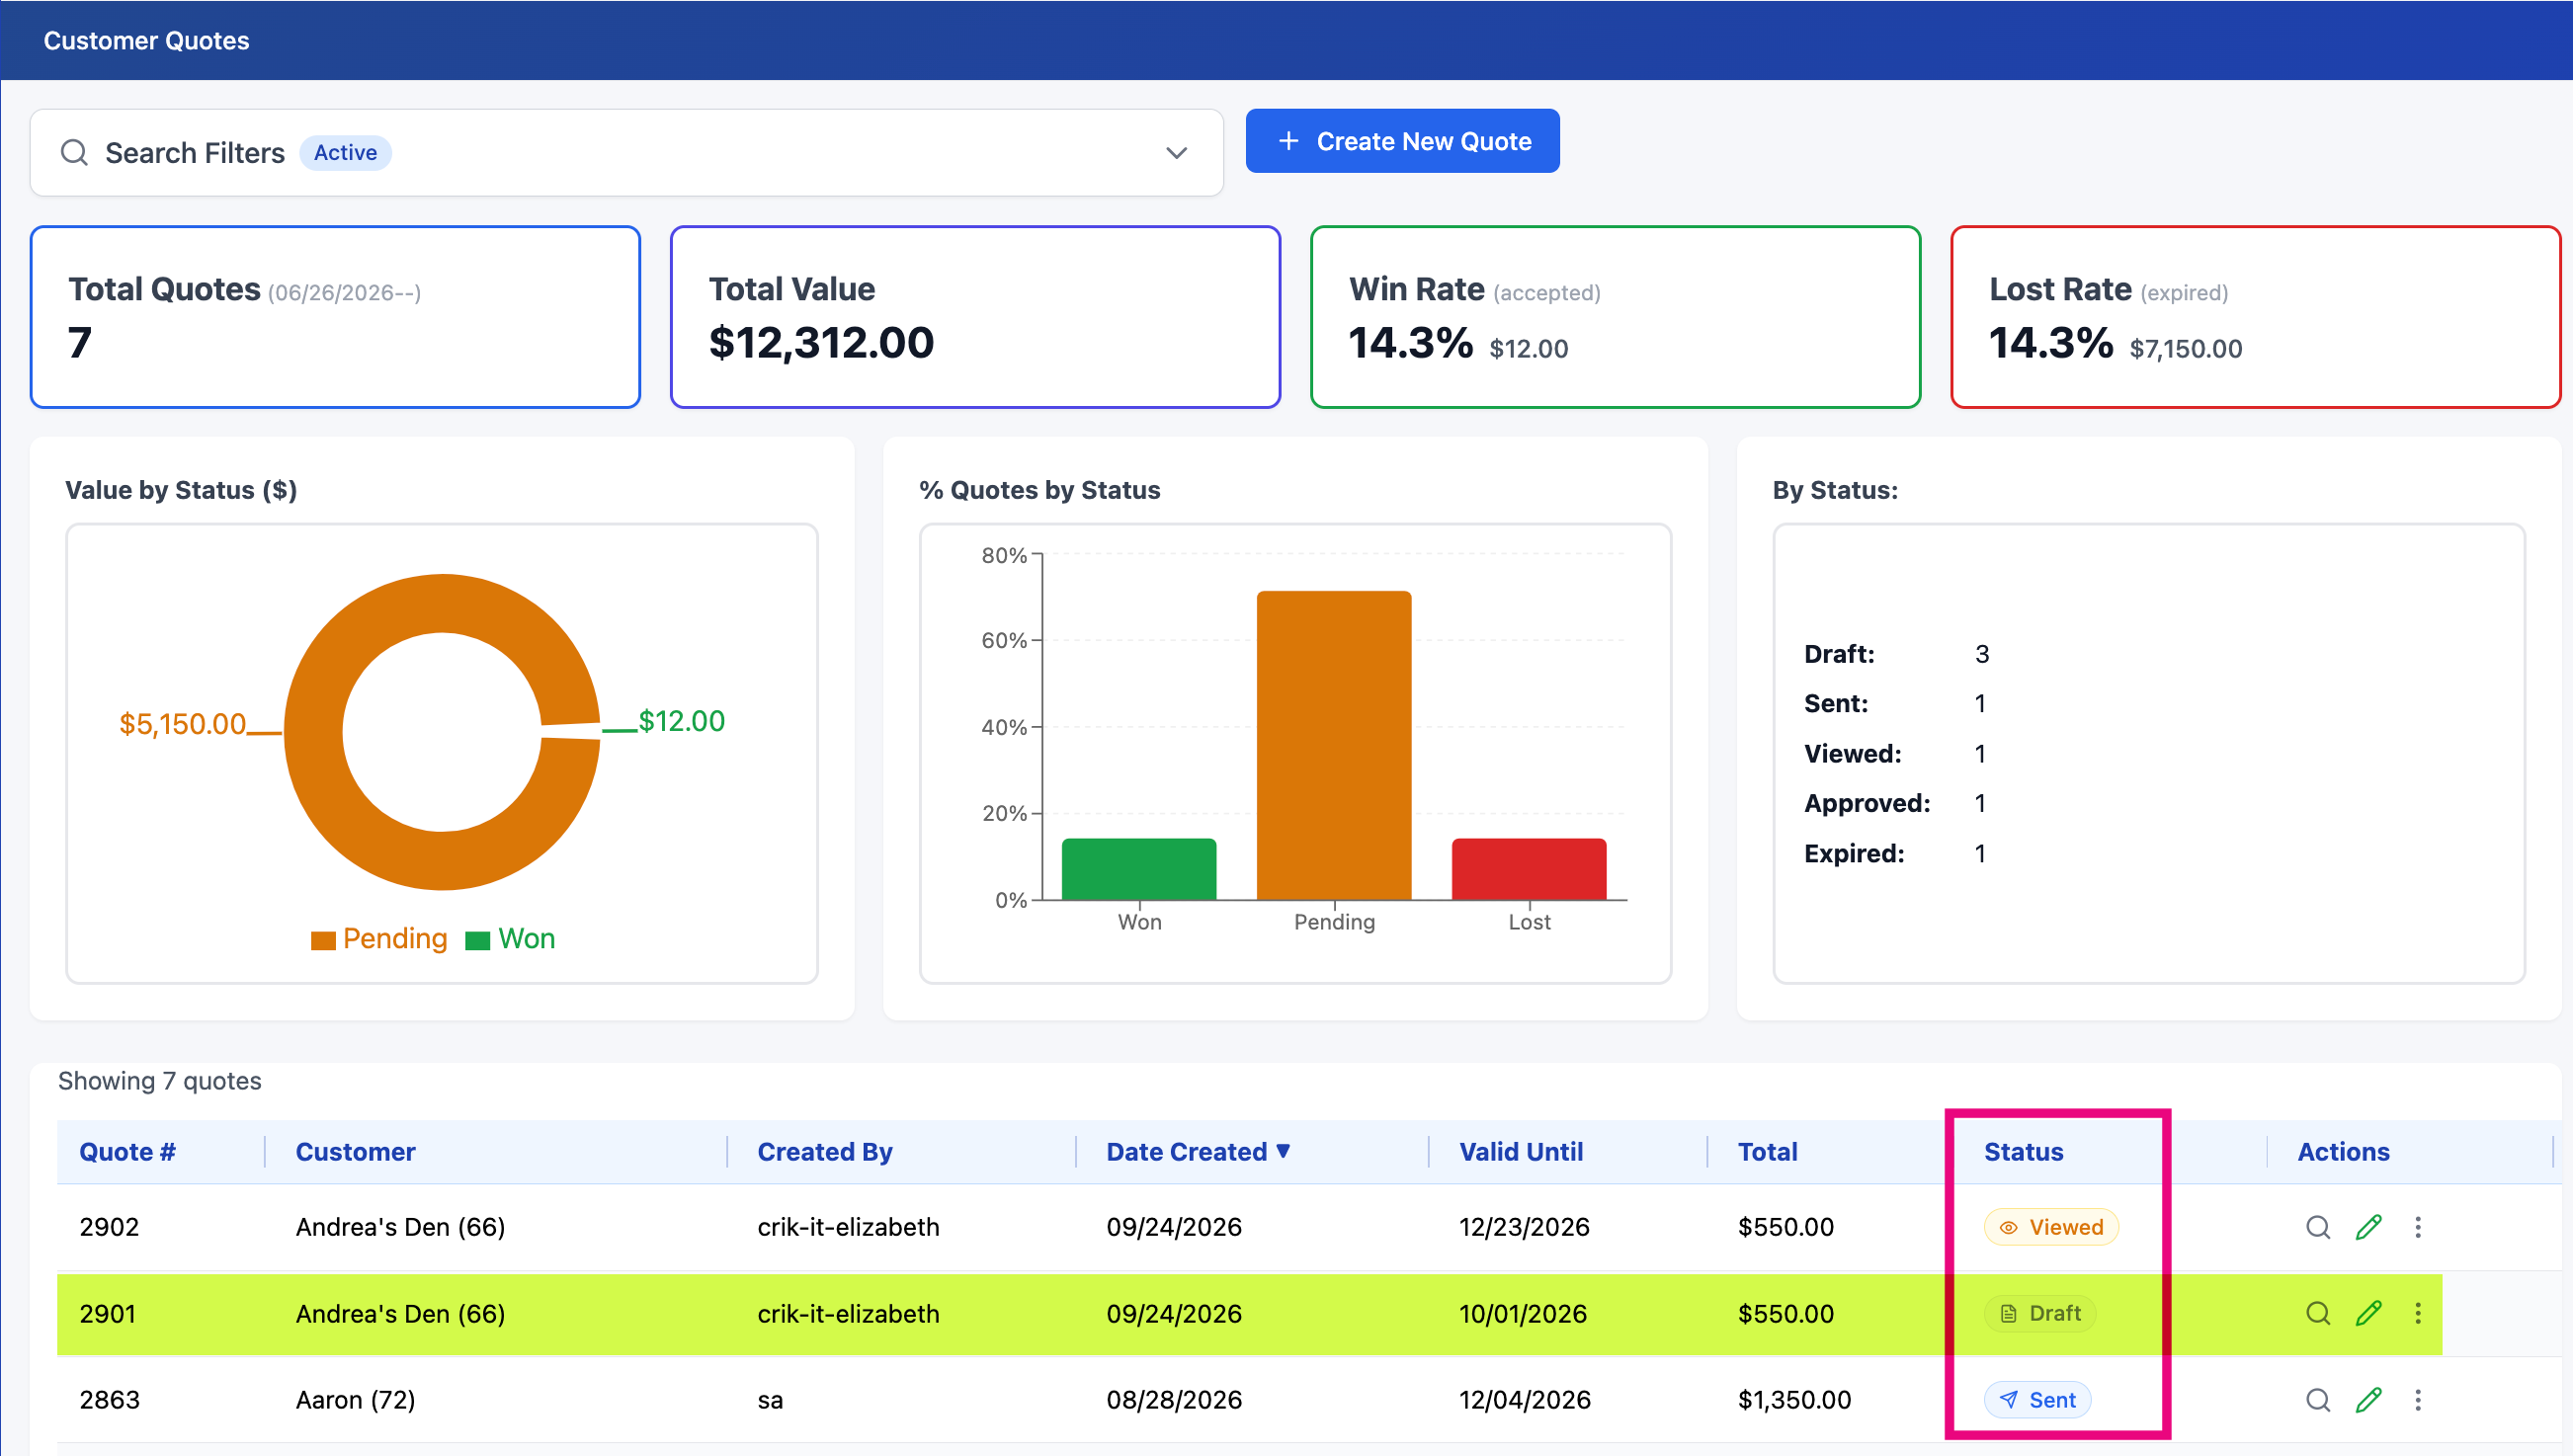Click the Sent status badge on quote 2863
The image size is (2573, 1456).
tap(2037, 1400)
